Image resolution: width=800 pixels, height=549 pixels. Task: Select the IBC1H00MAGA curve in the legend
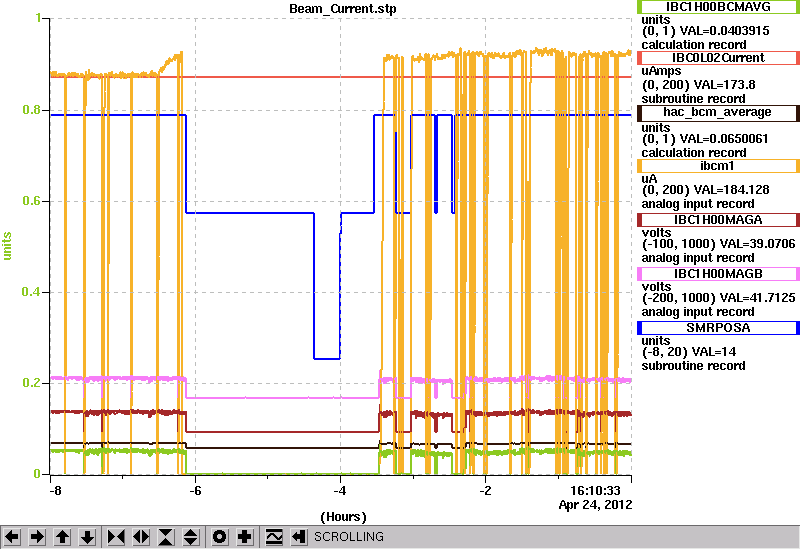point(717,220)
